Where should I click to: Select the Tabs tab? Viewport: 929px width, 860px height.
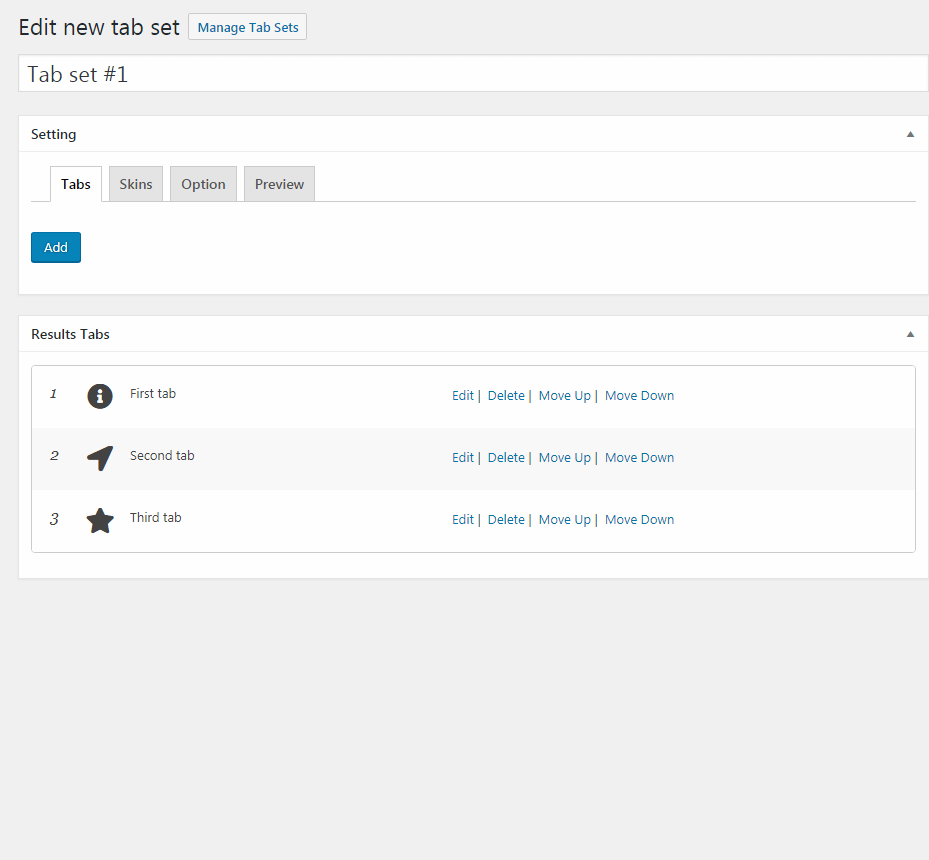point(76,184)
